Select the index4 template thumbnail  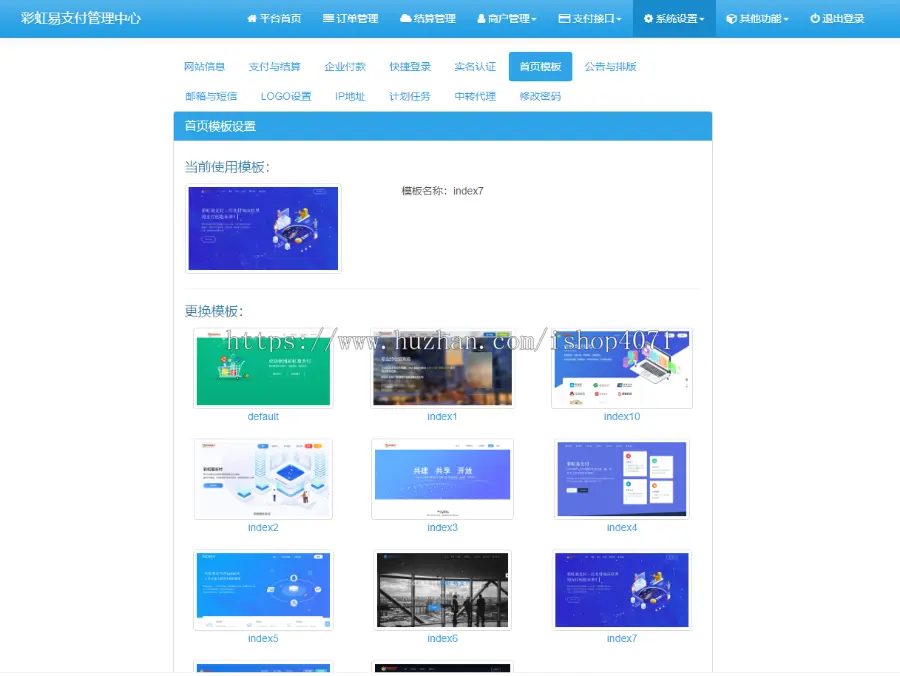(x=622, y=479)
